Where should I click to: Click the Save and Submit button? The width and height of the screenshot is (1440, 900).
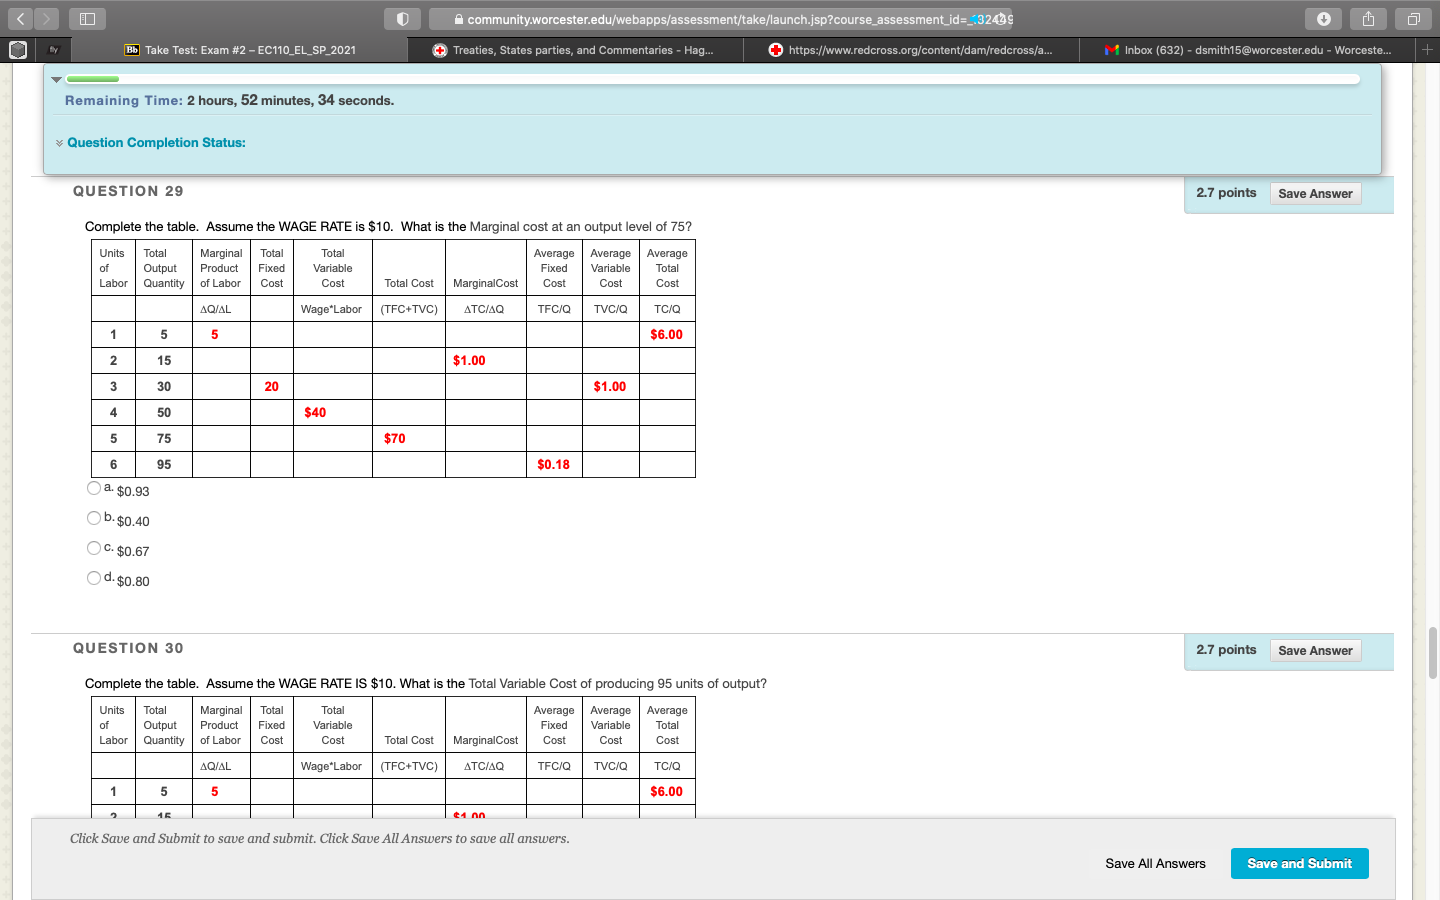[1299, 864]
